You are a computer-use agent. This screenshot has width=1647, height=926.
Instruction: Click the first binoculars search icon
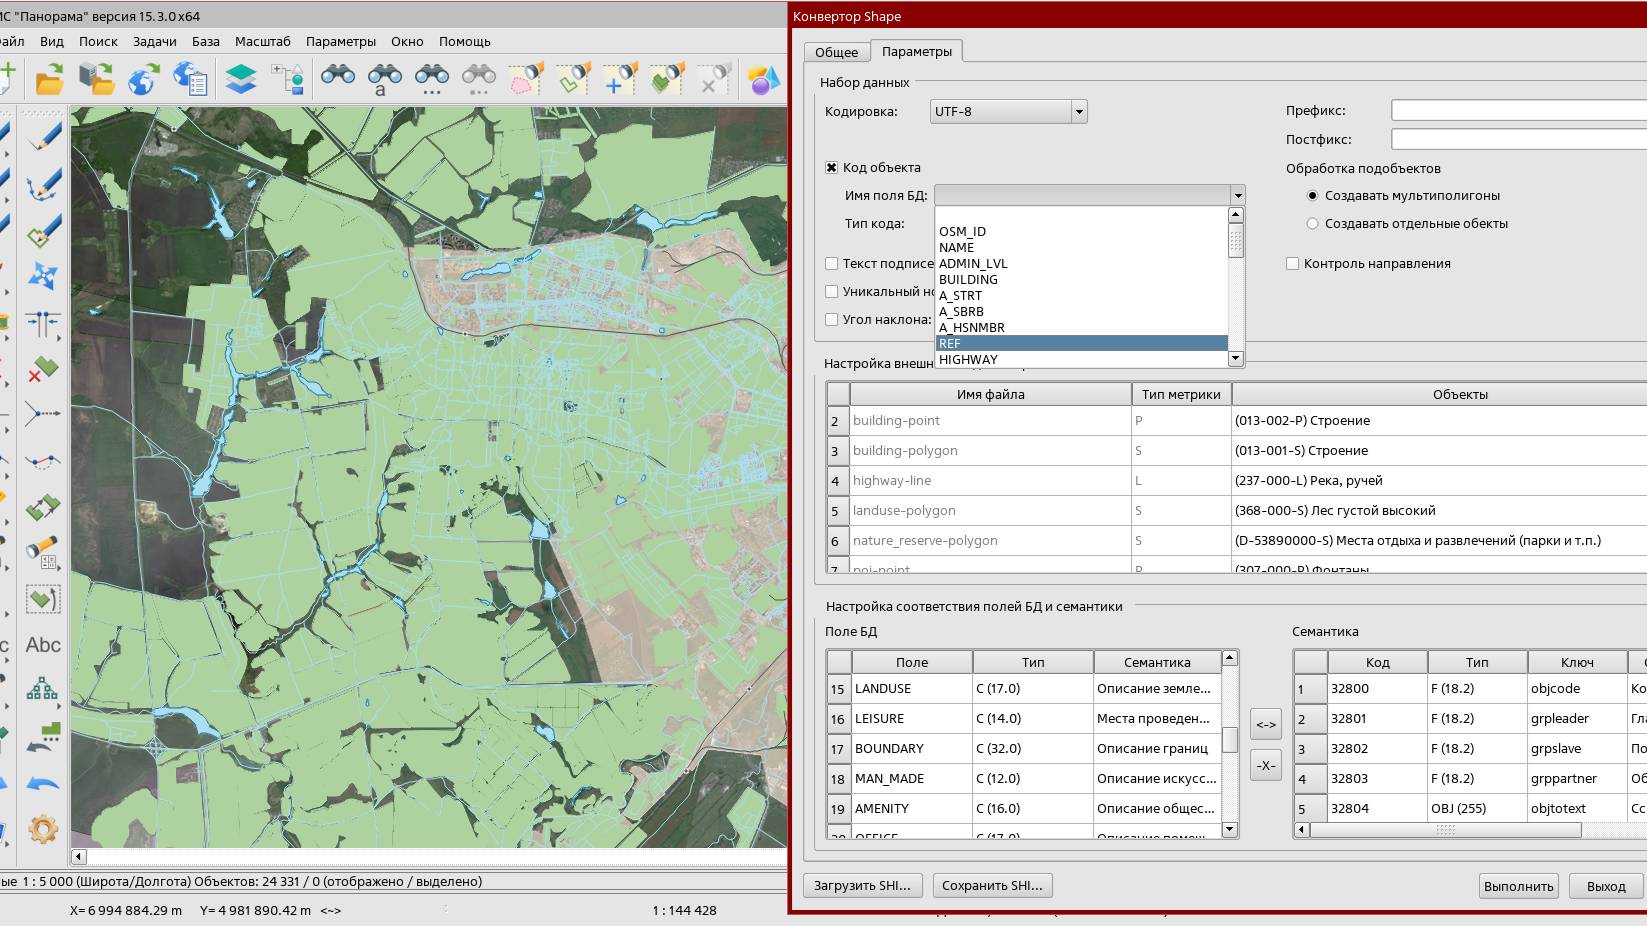pos(338,76)
